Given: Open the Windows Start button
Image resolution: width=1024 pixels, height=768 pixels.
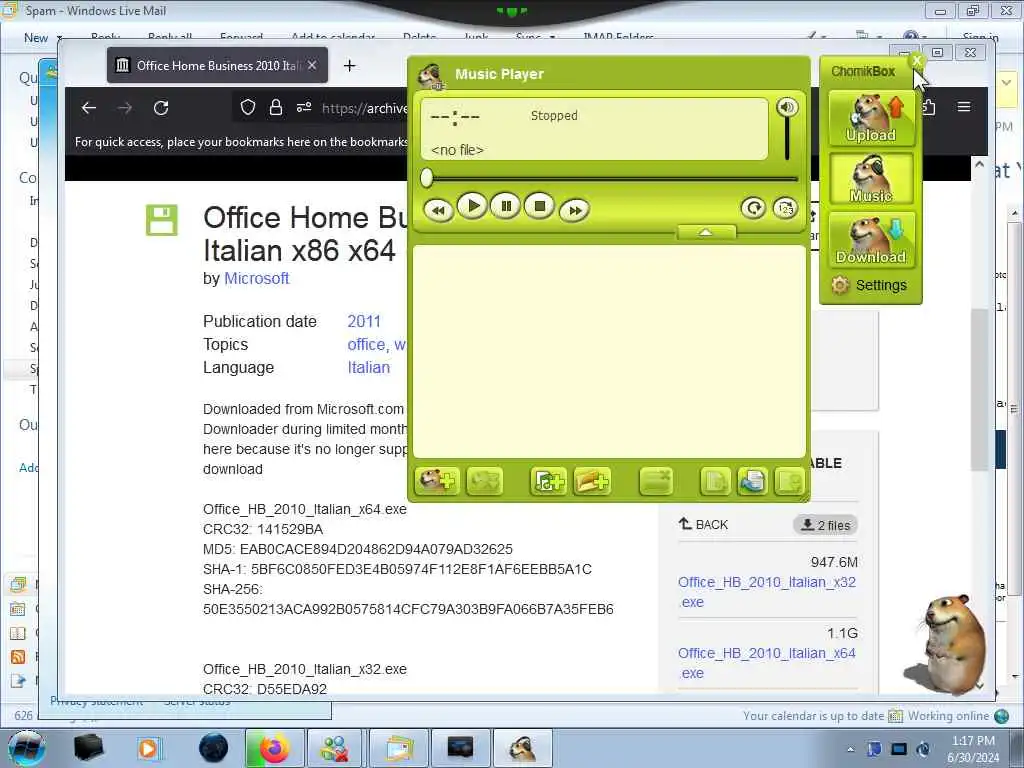Looking at the screenshot, I should (25, 749).
